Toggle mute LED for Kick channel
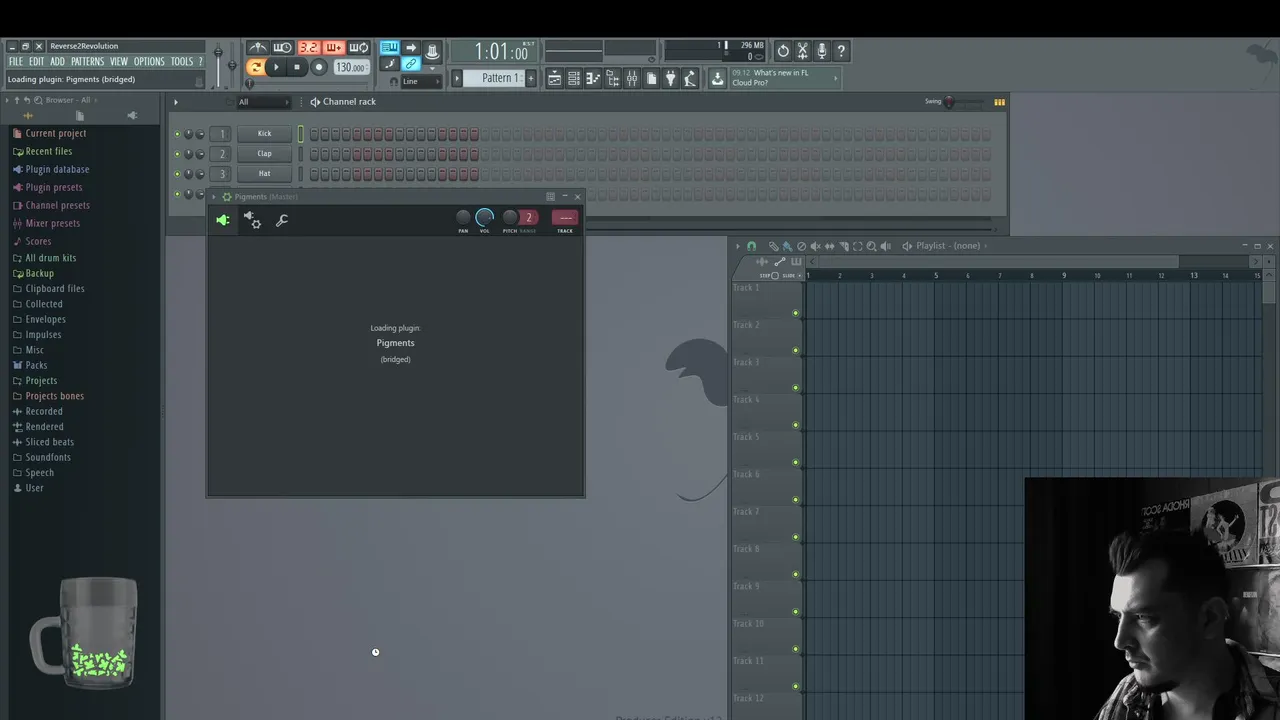 pos(177,134)
